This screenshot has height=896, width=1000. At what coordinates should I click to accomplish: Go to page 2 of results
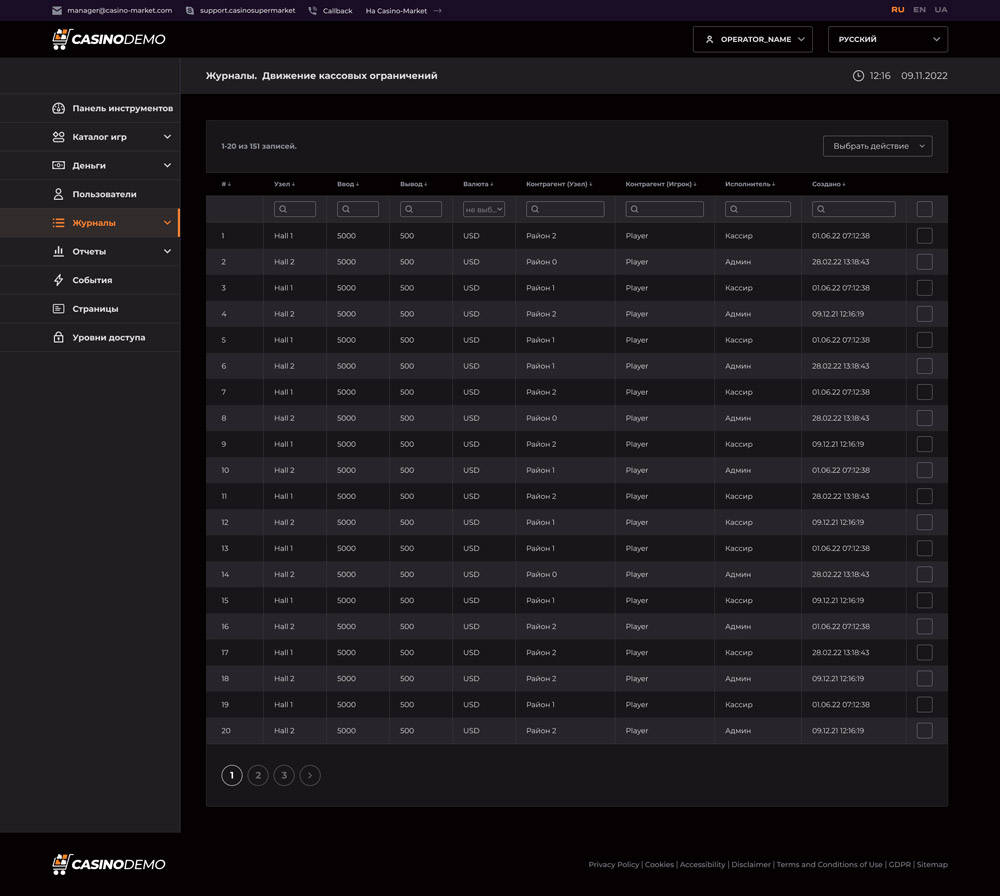(258, 775)
